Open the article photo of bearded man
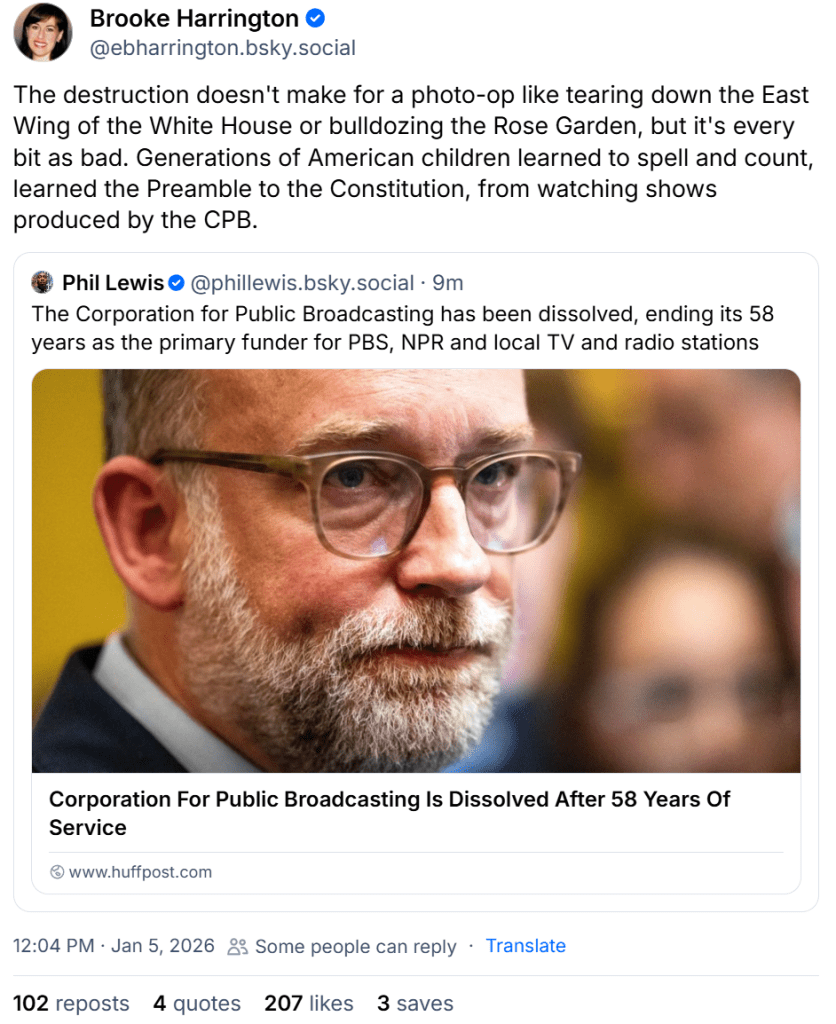This screenshot has height=1024, width=836. [x=416, y=570]
